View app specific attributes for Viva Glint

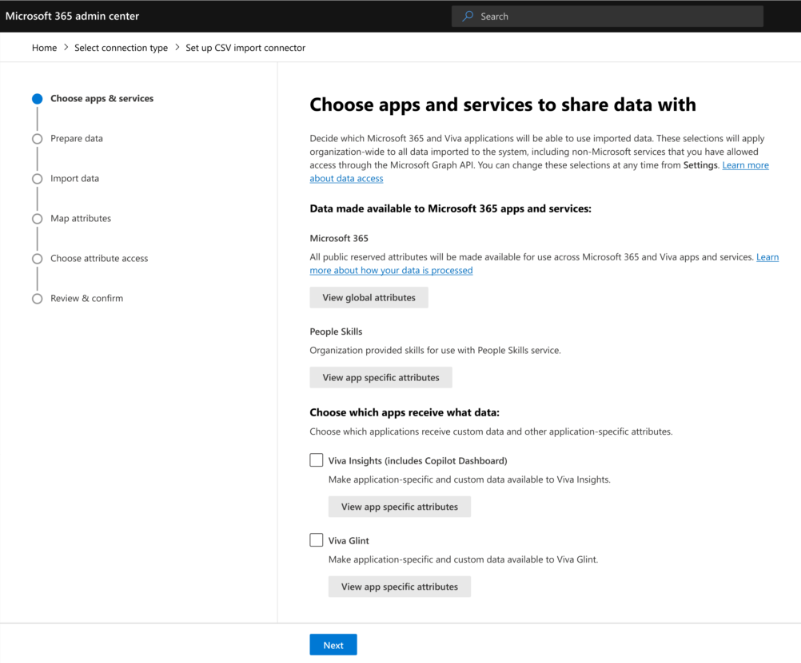399,586
